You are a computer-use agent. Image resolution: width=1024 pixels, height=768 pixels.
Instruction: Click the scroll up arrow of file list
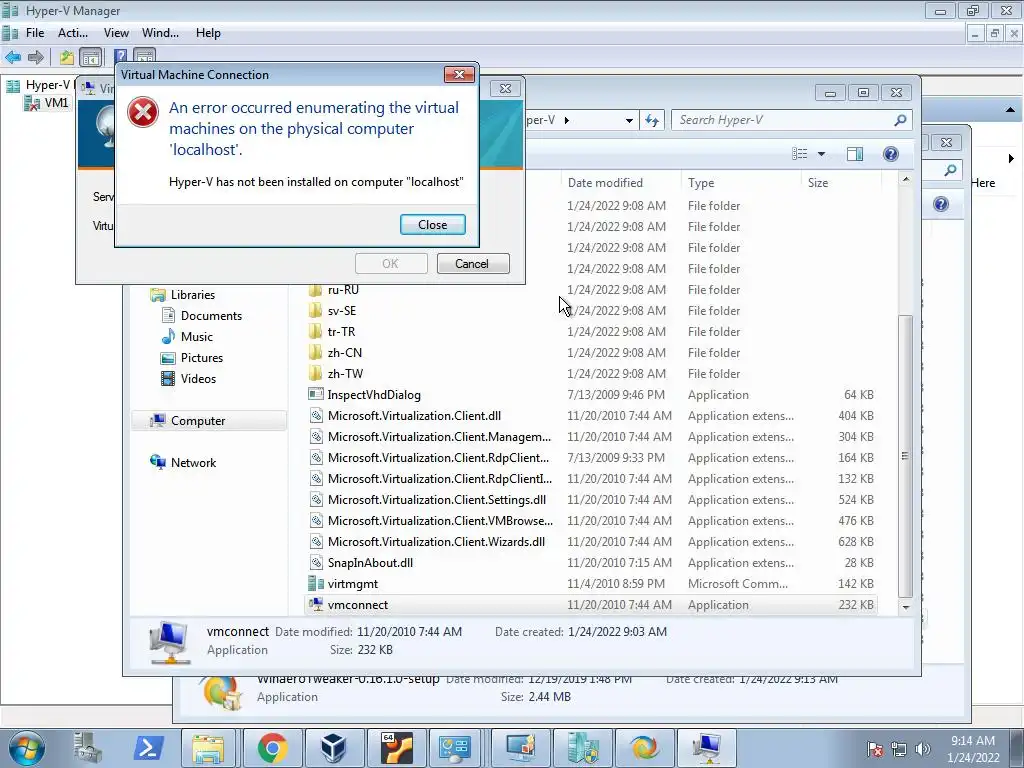pyautogui.click(x=905, y=179)
